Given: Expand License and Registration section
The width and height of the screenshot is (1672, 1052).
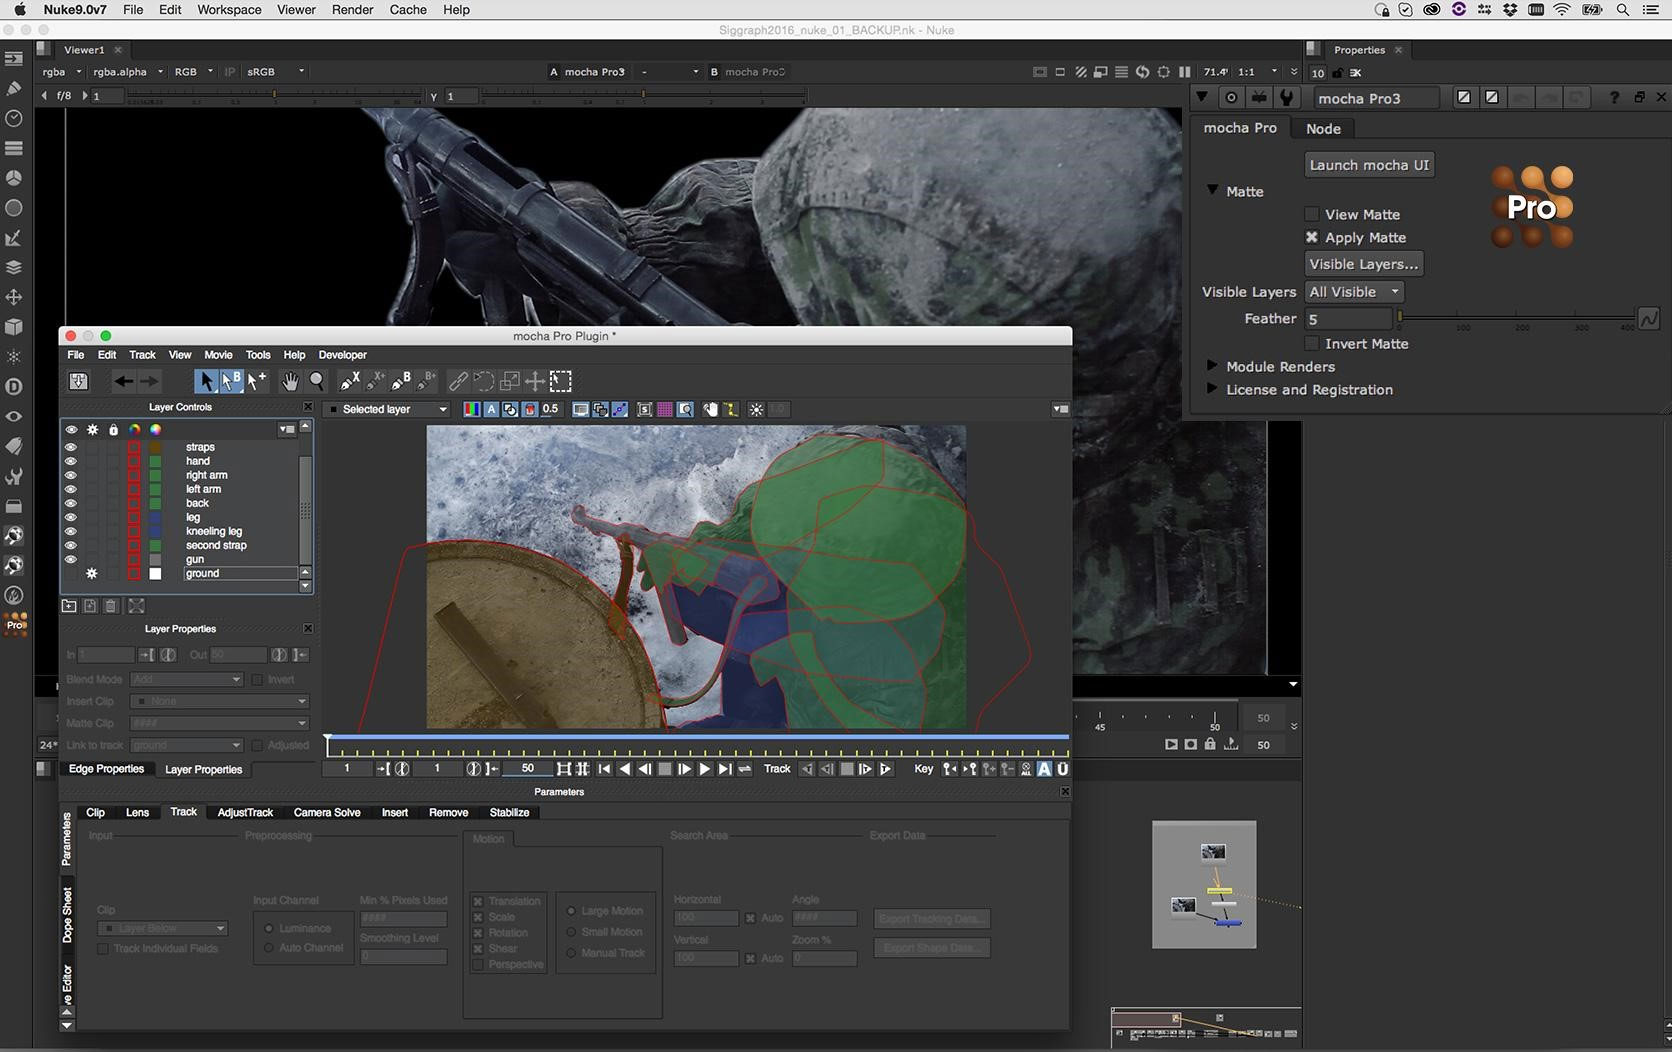Looking at the screenshot, I should click(1212, 389).
